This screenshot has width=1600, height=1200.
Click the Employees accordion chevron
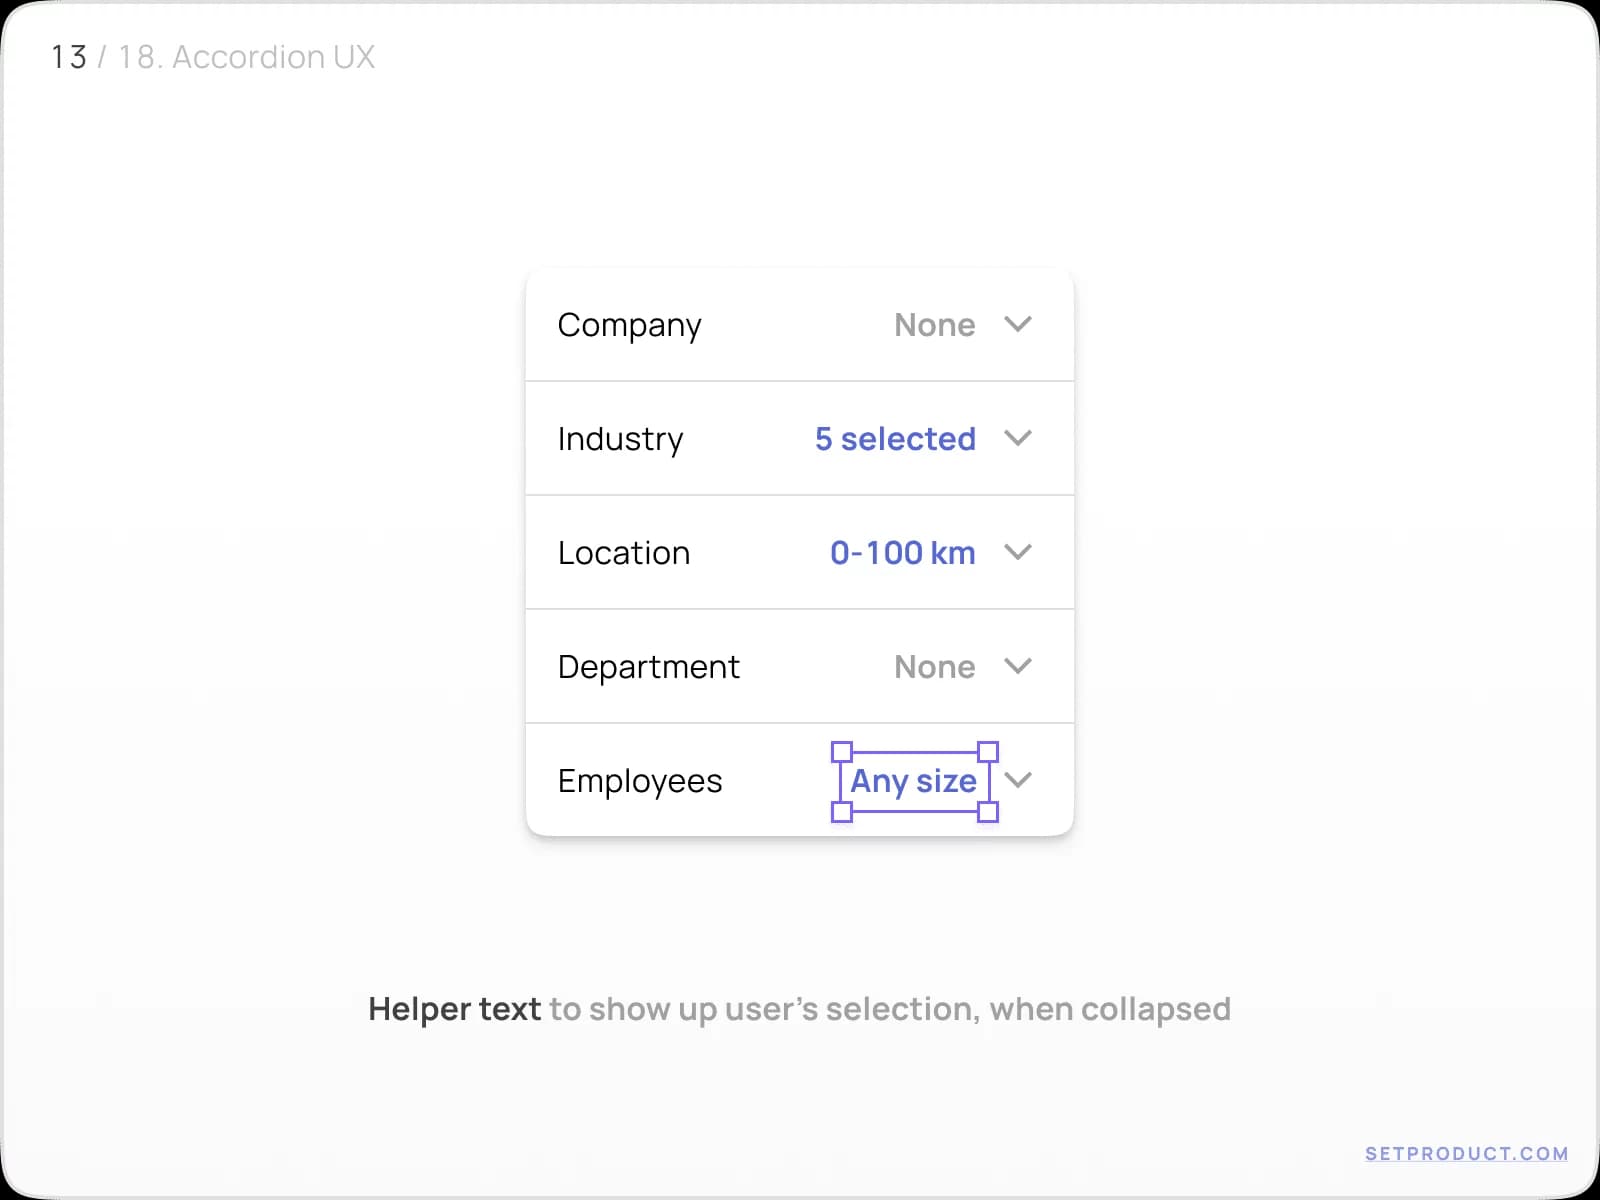point(1018,781)
